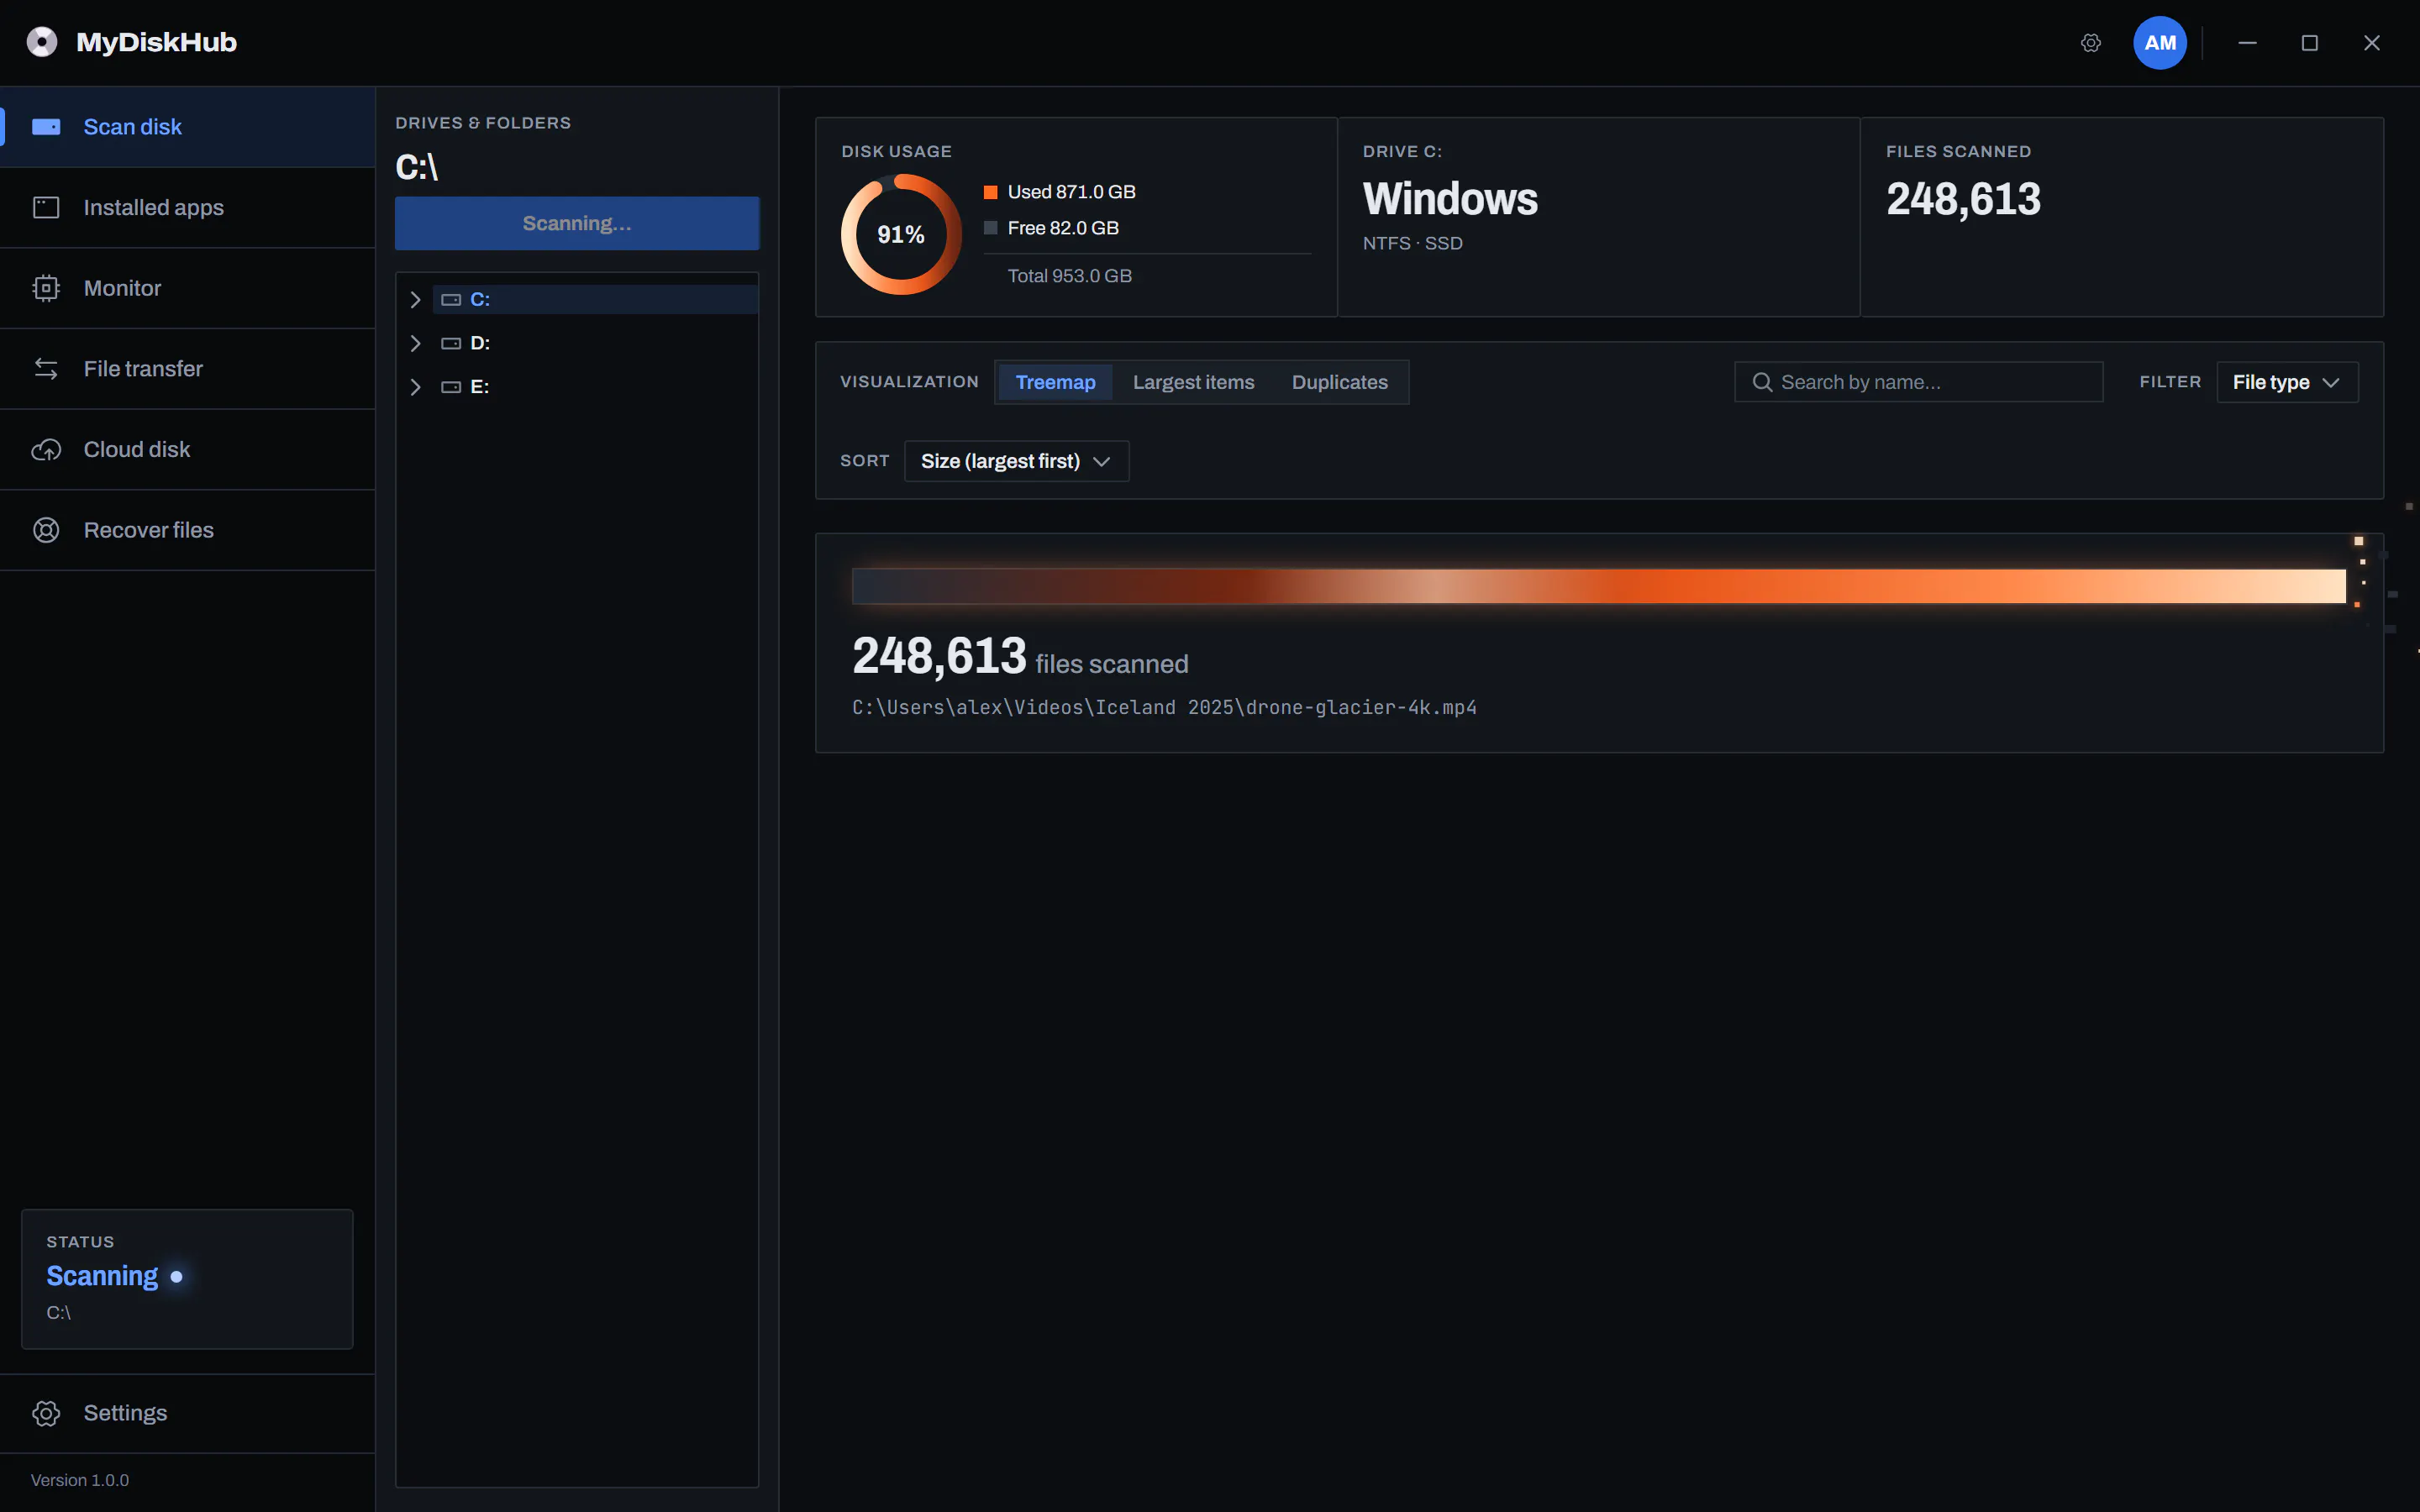Switch to the Largest items tab
The image size is (2420, 1512).
pos(1193,382)
